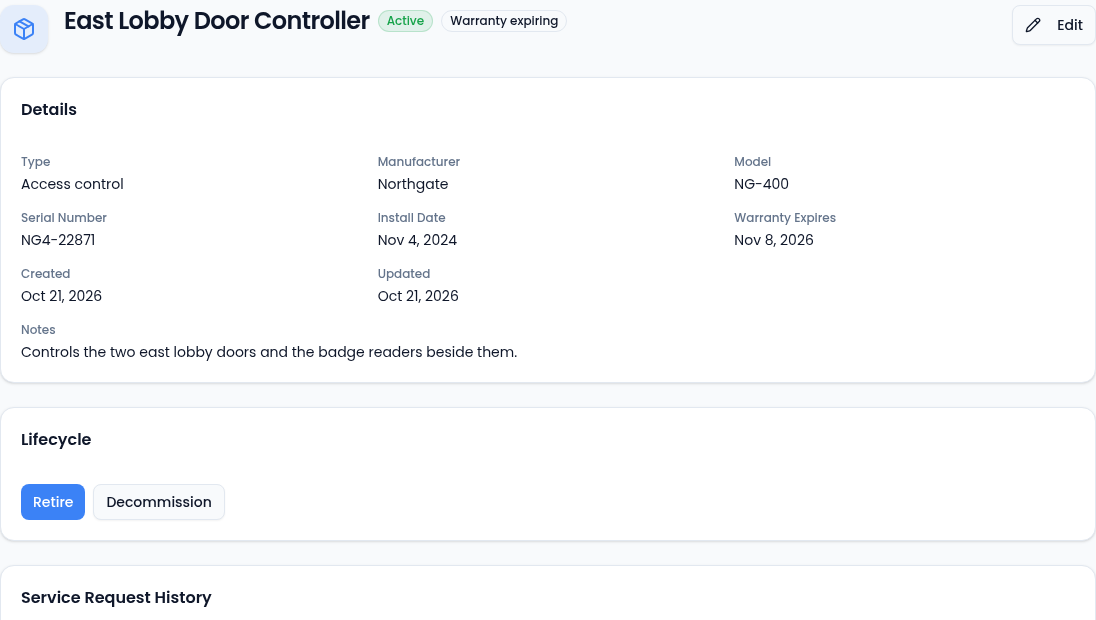Click the notes text about east lobby doors
1096x620 pixels.
[x=269, y=352]
